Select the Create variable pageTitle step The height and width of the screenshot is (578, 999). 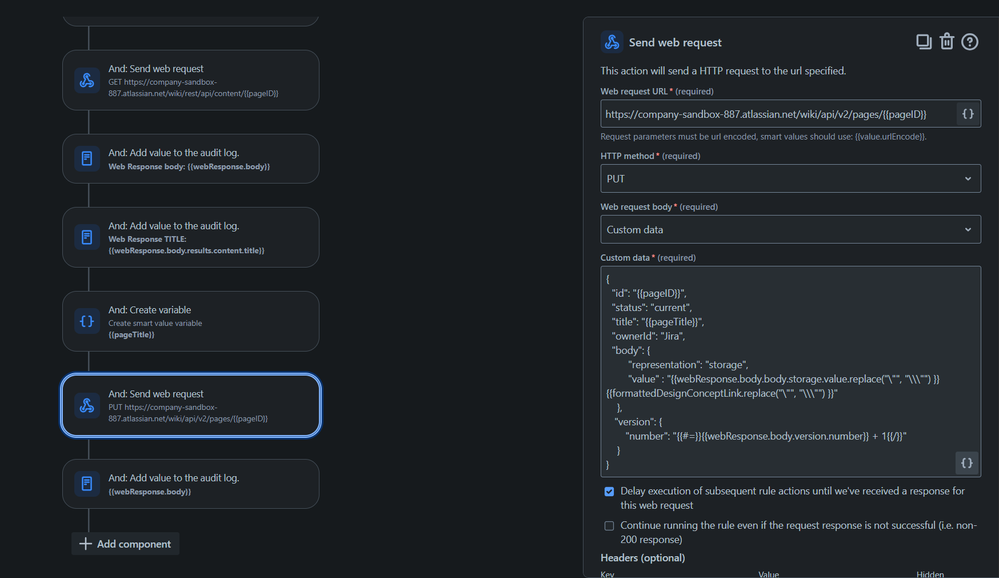tap(190, 321)
